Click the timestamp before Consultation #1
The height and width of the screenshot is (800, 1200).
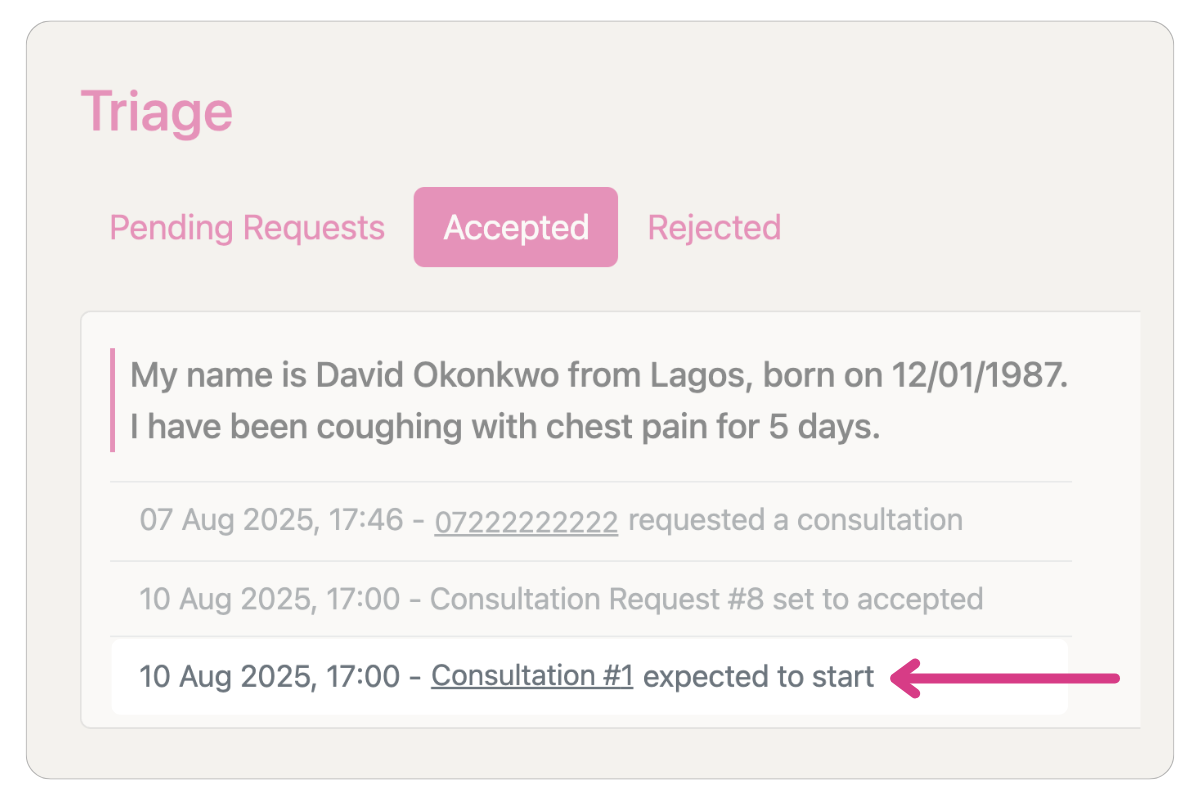[x=269, y=676]
